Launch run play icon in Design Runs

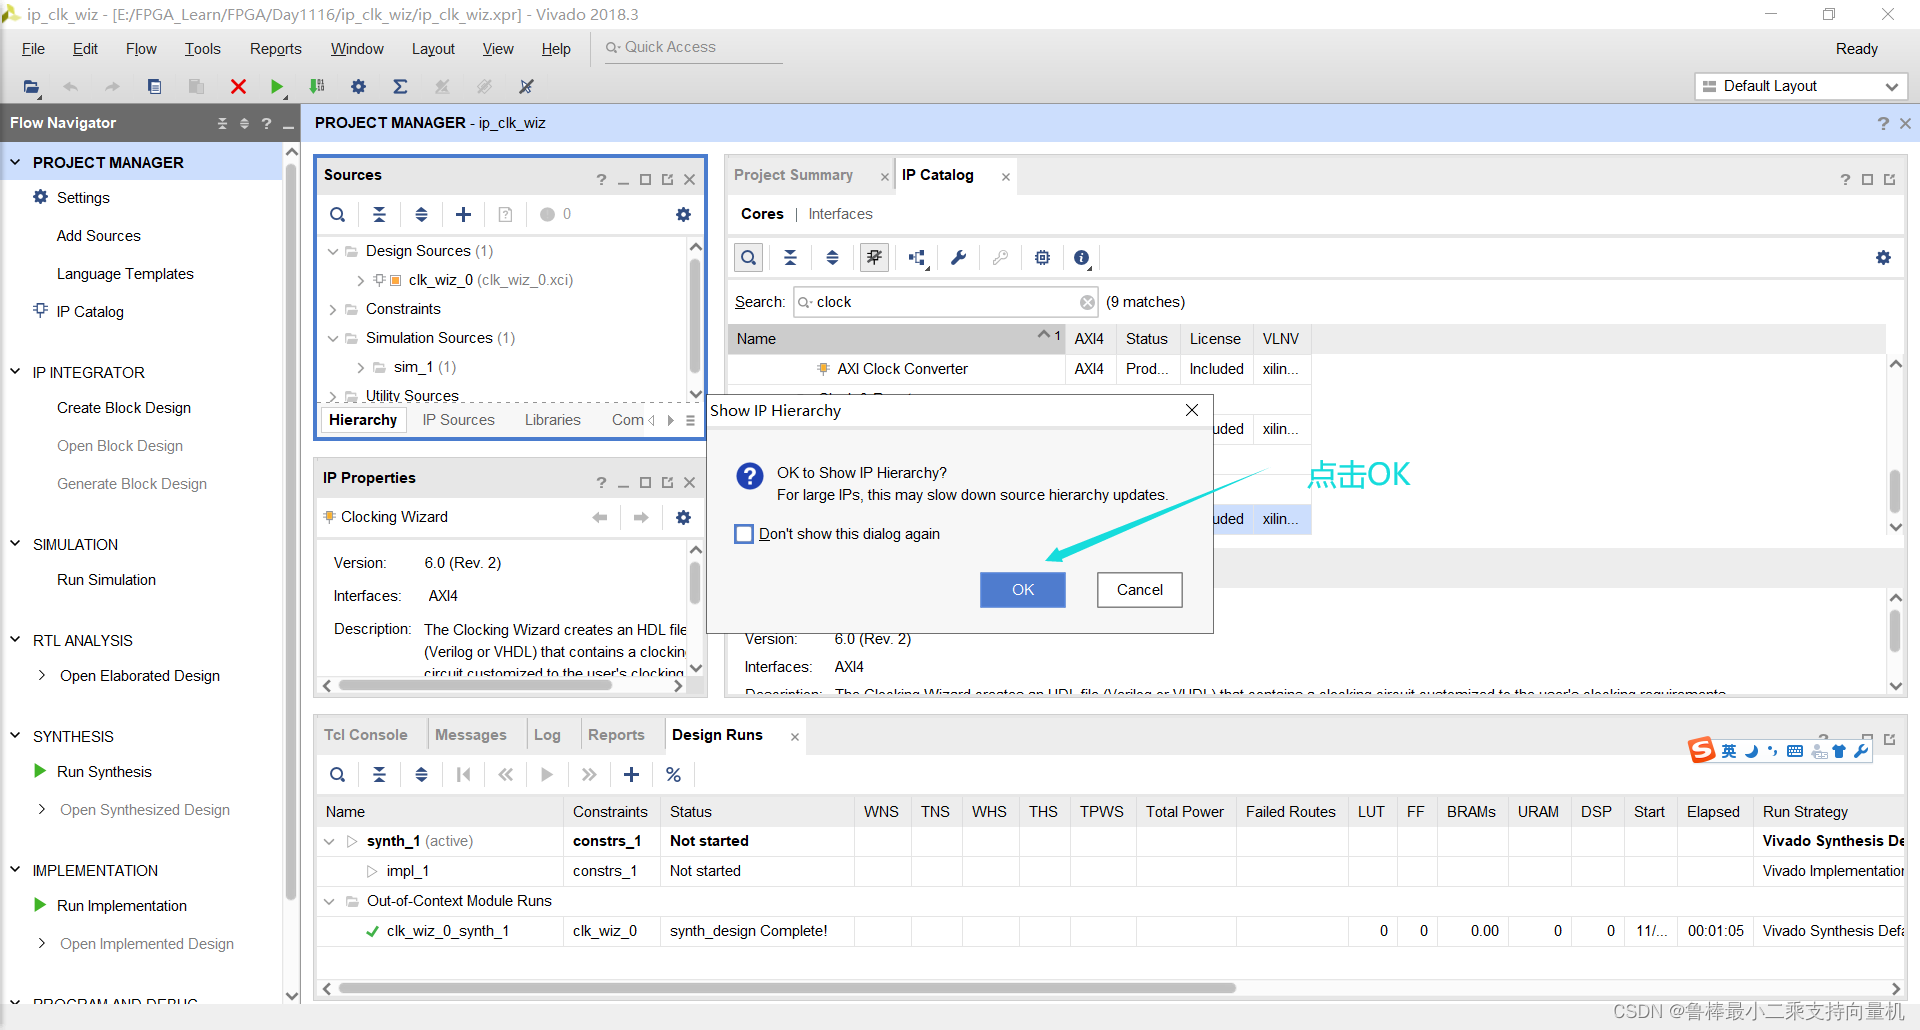pos(547,775)
